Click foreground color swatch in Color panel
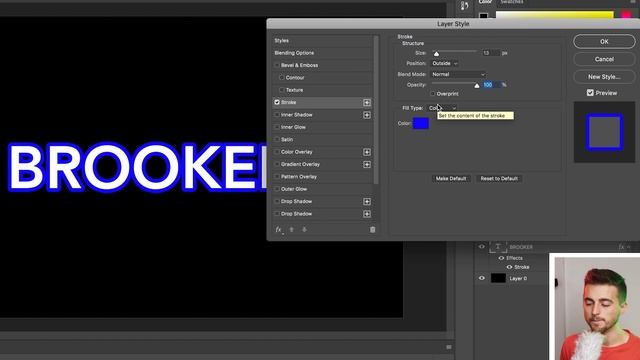The image size is (640, 360). pyautogui.click(x=483, y=16)
